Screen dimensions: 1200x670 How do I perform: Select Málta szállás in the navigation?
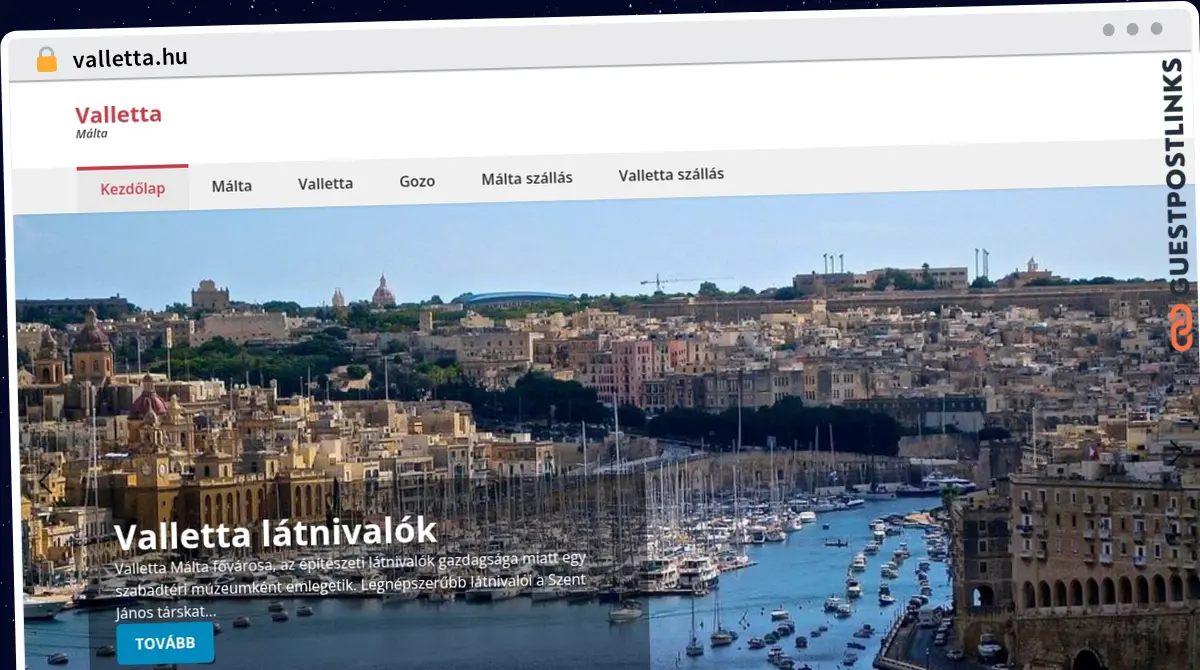(x=528, y=179)
